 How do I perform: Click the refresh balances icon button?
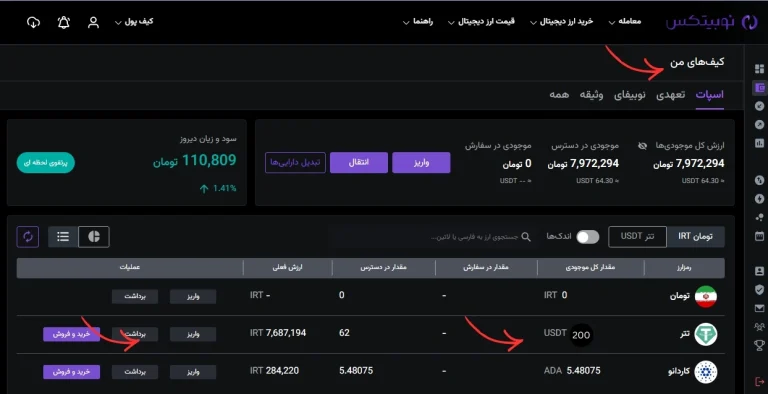27,237
